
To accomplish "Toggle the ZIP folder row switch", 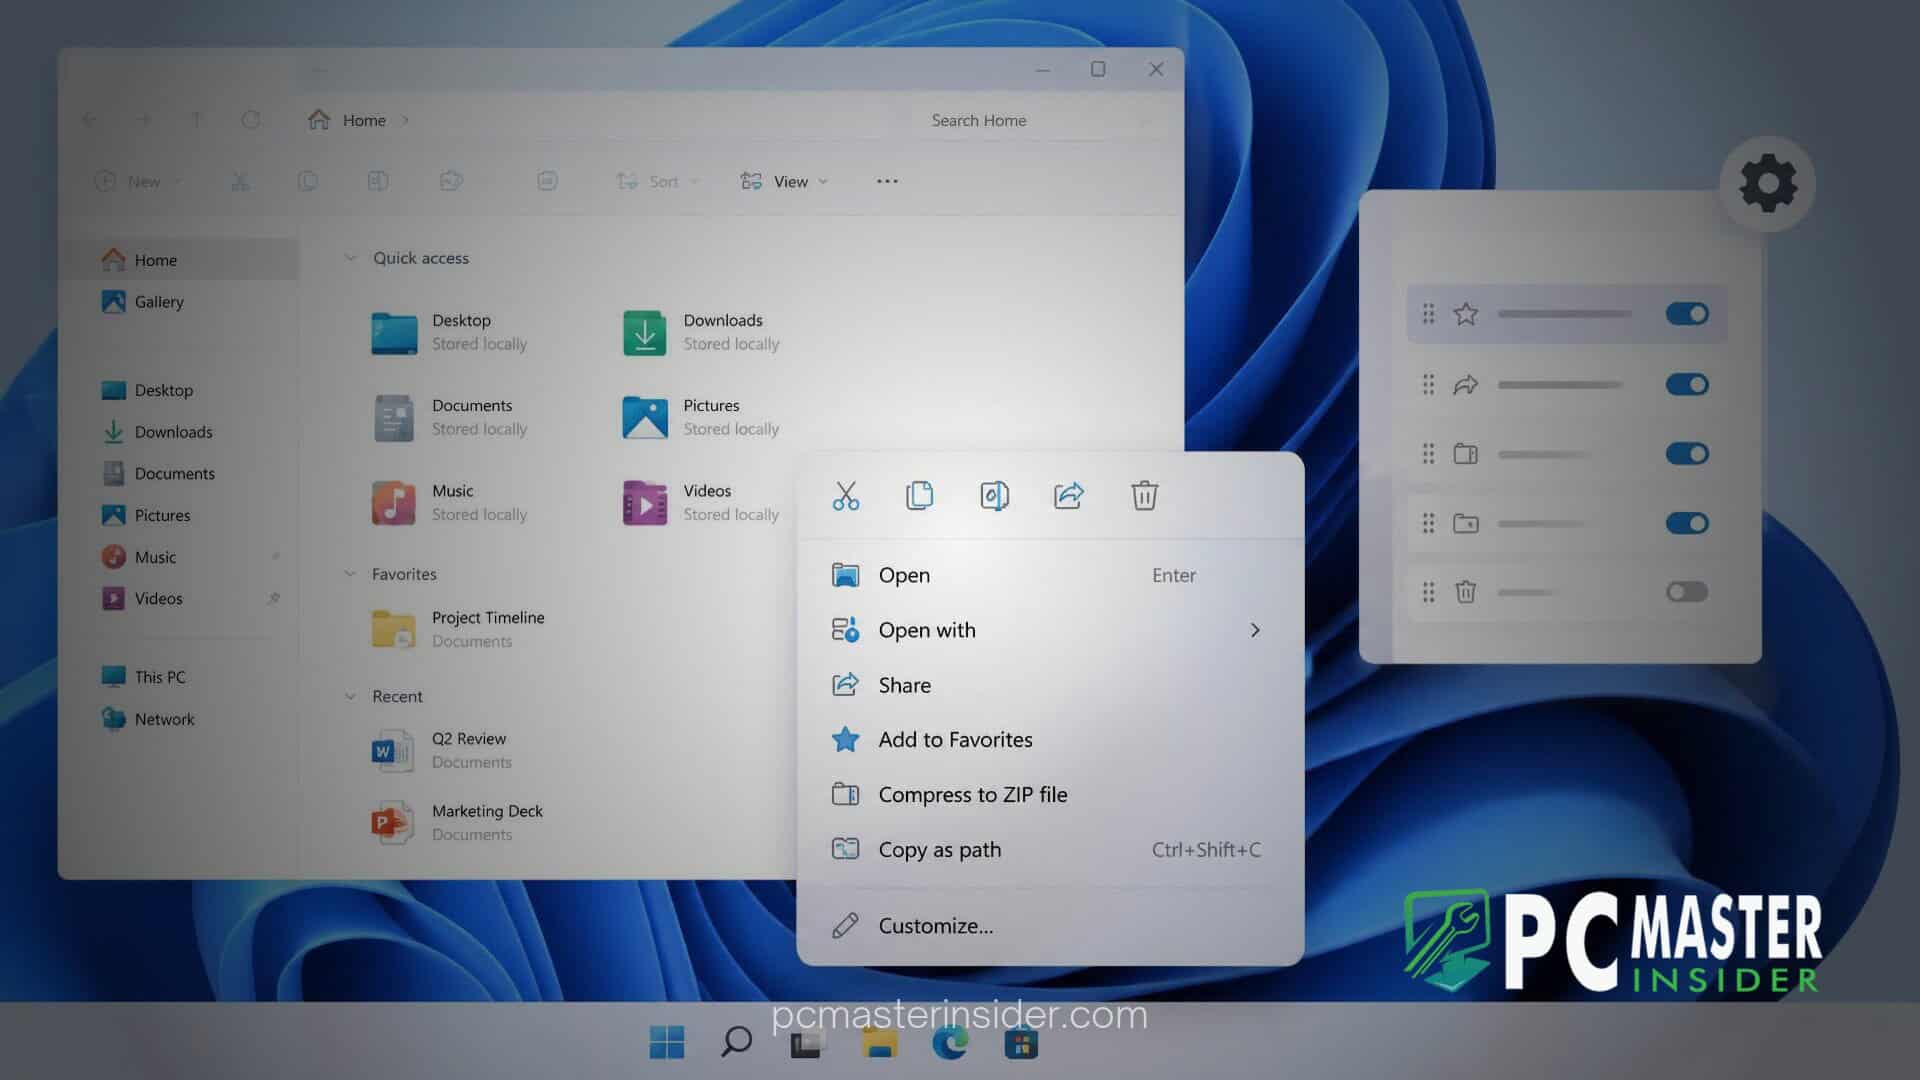I will tap(1687, 454).
